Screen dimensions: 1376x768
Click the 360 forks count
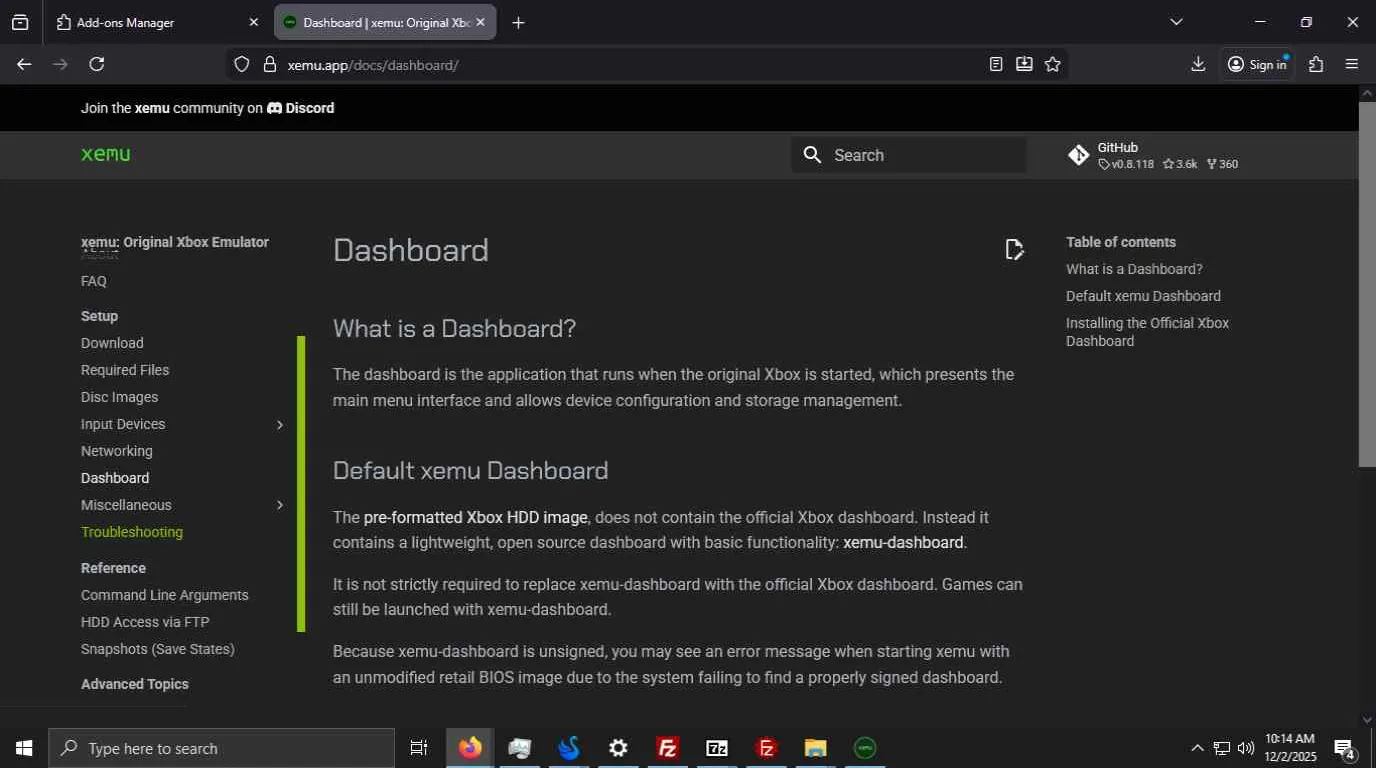tap(1222, 164)
